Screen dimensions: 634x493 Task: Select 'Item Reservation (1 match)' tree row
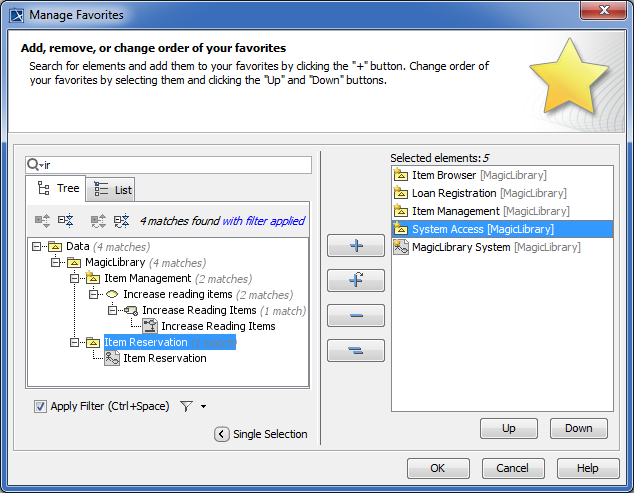coord(170,342)
